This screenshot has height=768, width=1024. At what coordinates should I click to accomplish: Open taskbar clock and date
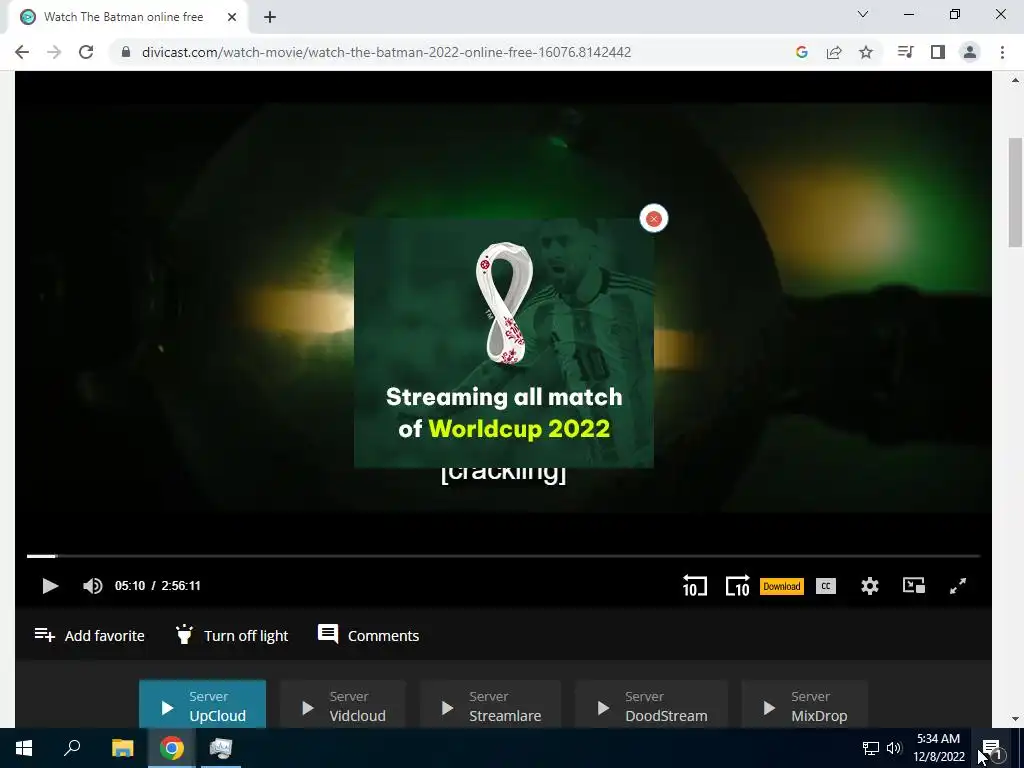pos(938,748)
